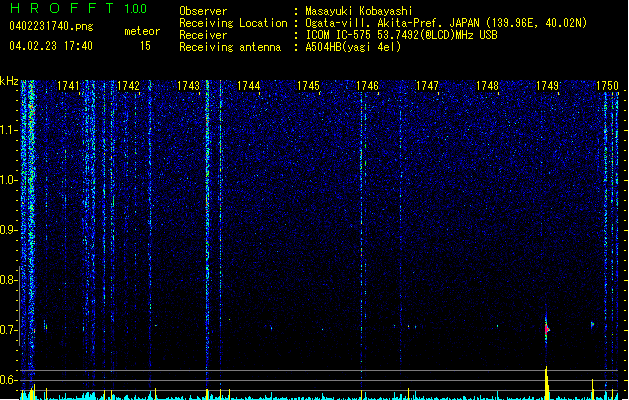Click the 1741 time marker

click(x=68, y=86)
